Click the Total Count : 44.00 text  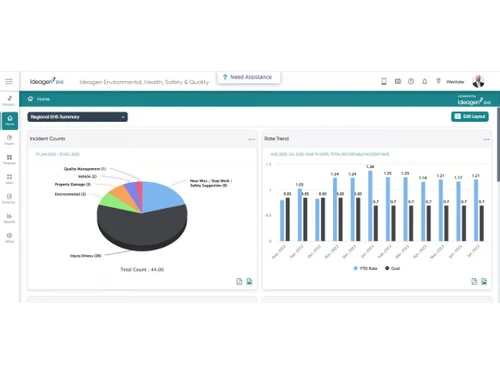142,269
